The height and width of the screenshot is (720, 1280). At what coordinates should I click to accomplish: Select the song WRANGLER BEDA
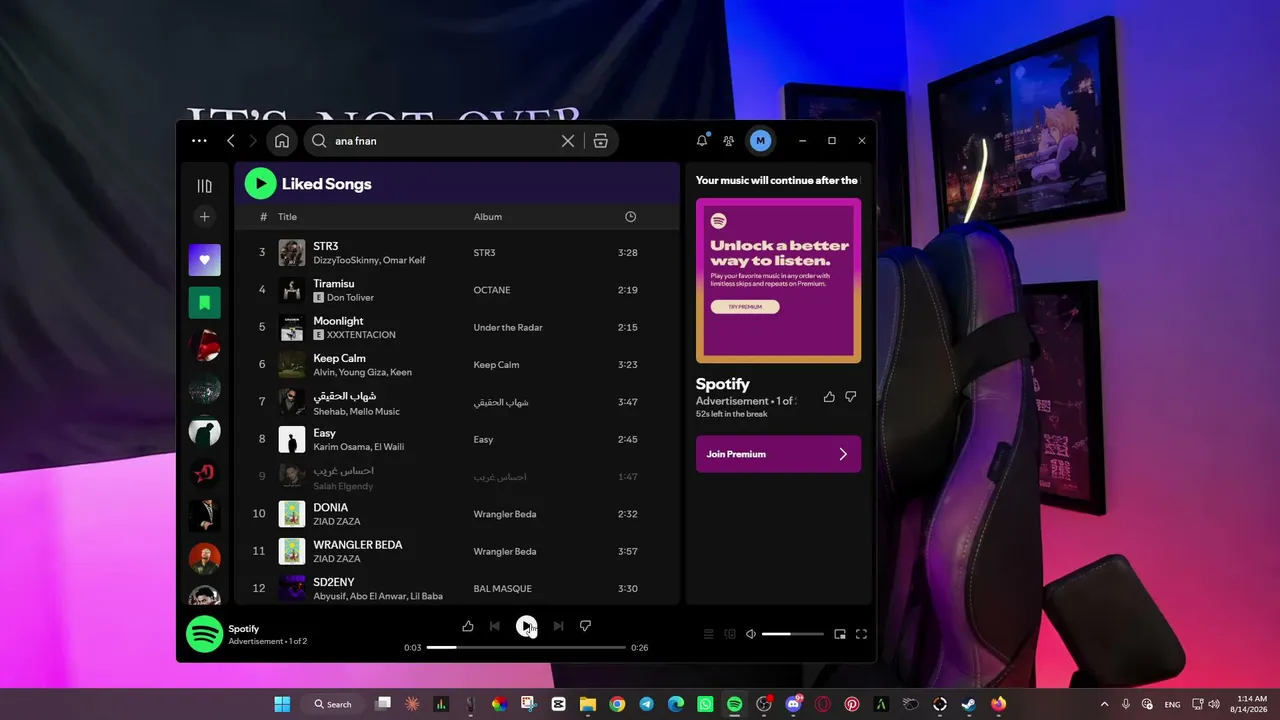(x=358, y=545)
